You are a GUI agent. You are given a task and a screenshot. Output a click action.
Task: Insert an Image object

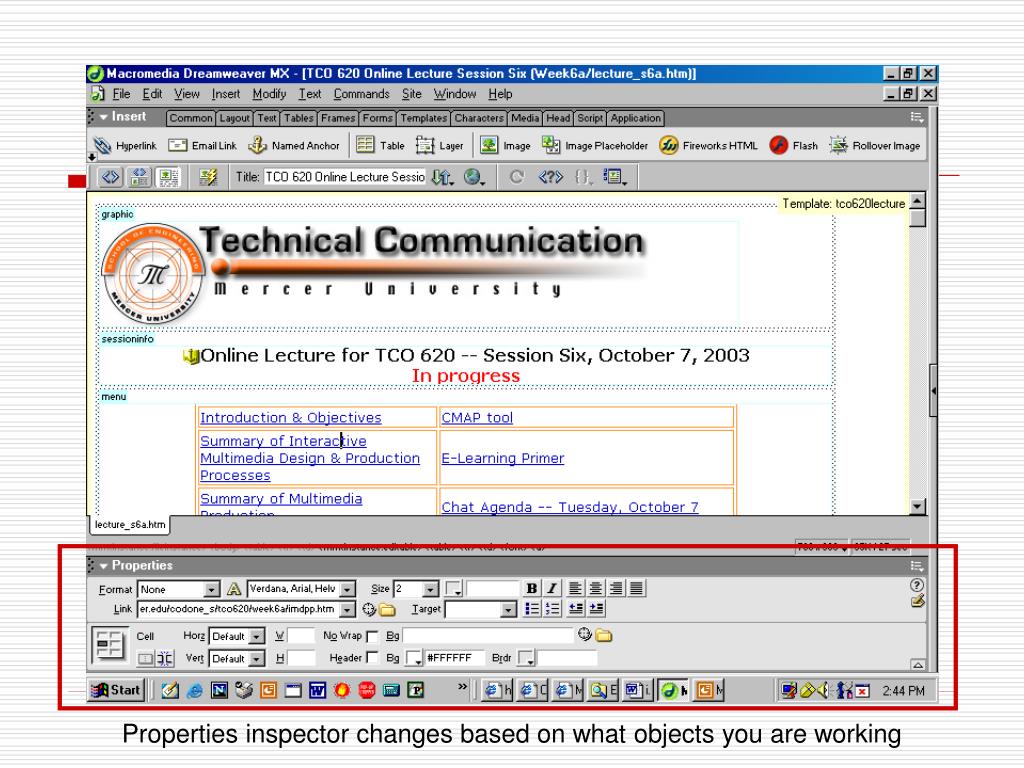click(505, 145)
